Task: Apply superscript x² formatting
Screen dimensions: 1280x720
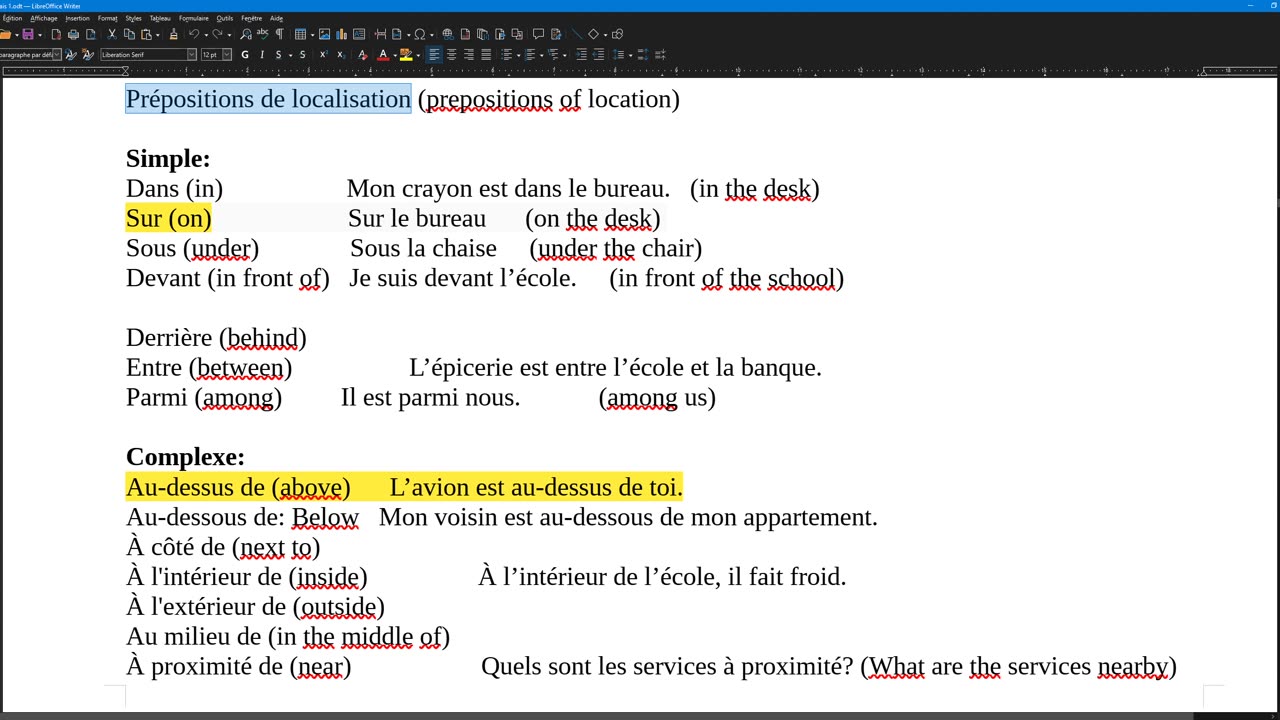Action: click(323, 55)
